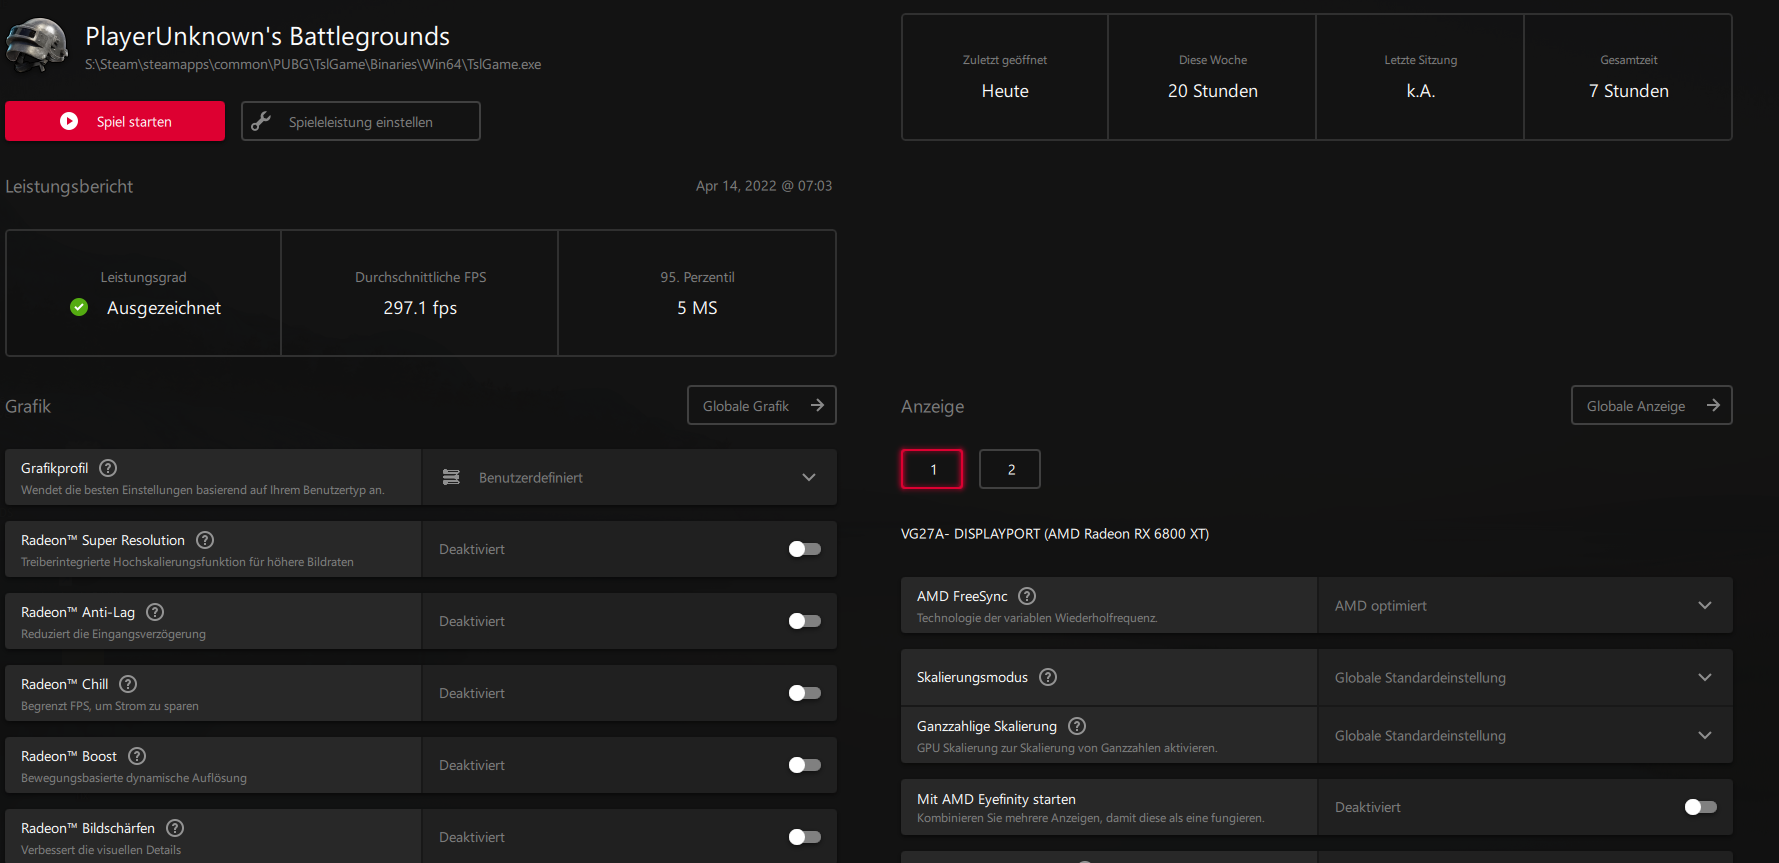The image size is (1779, 863).
Task: Open help icon for Radeon Chill
Action: click(x=128, y=684)
